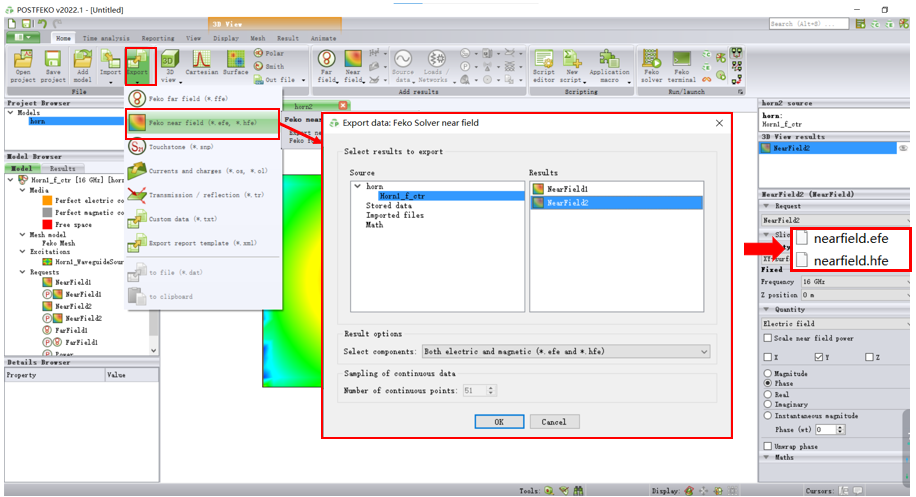Click the continuous points stepper
The height and width of the screenshot is (497, 916).
[x=491, y=390]
